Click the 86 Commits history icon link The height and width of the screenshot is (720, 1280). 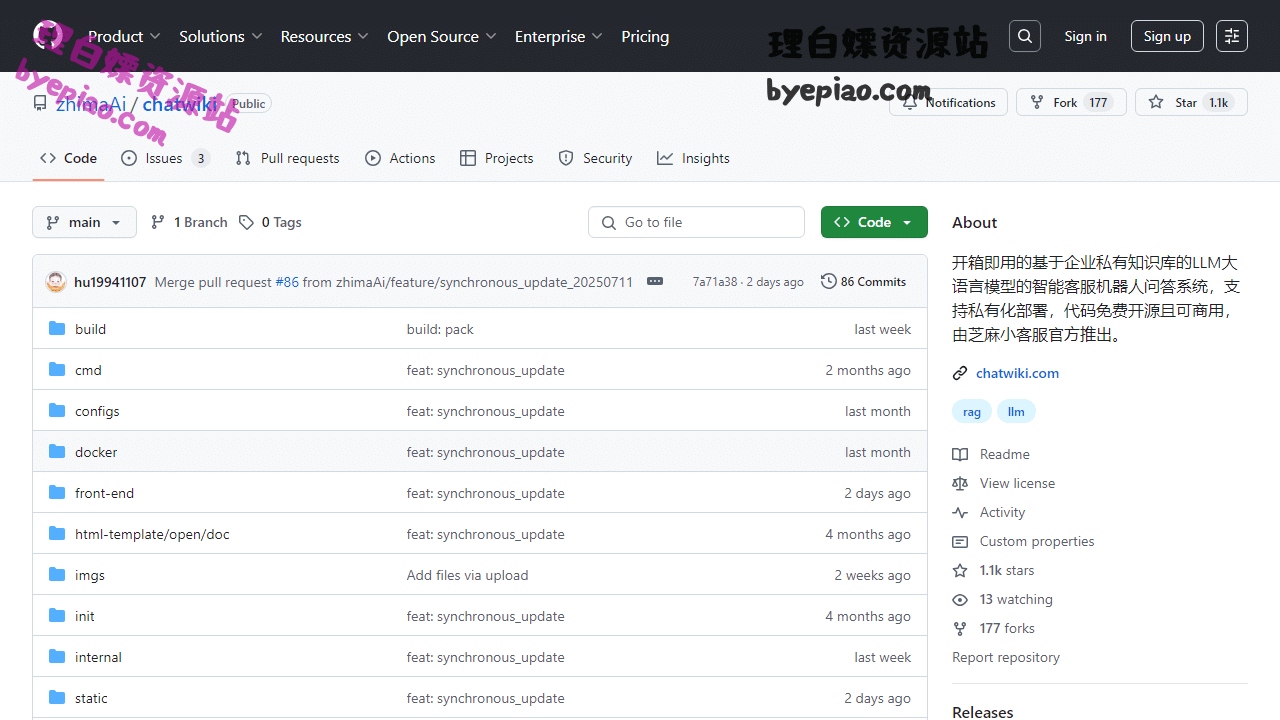tap(863, 282)
